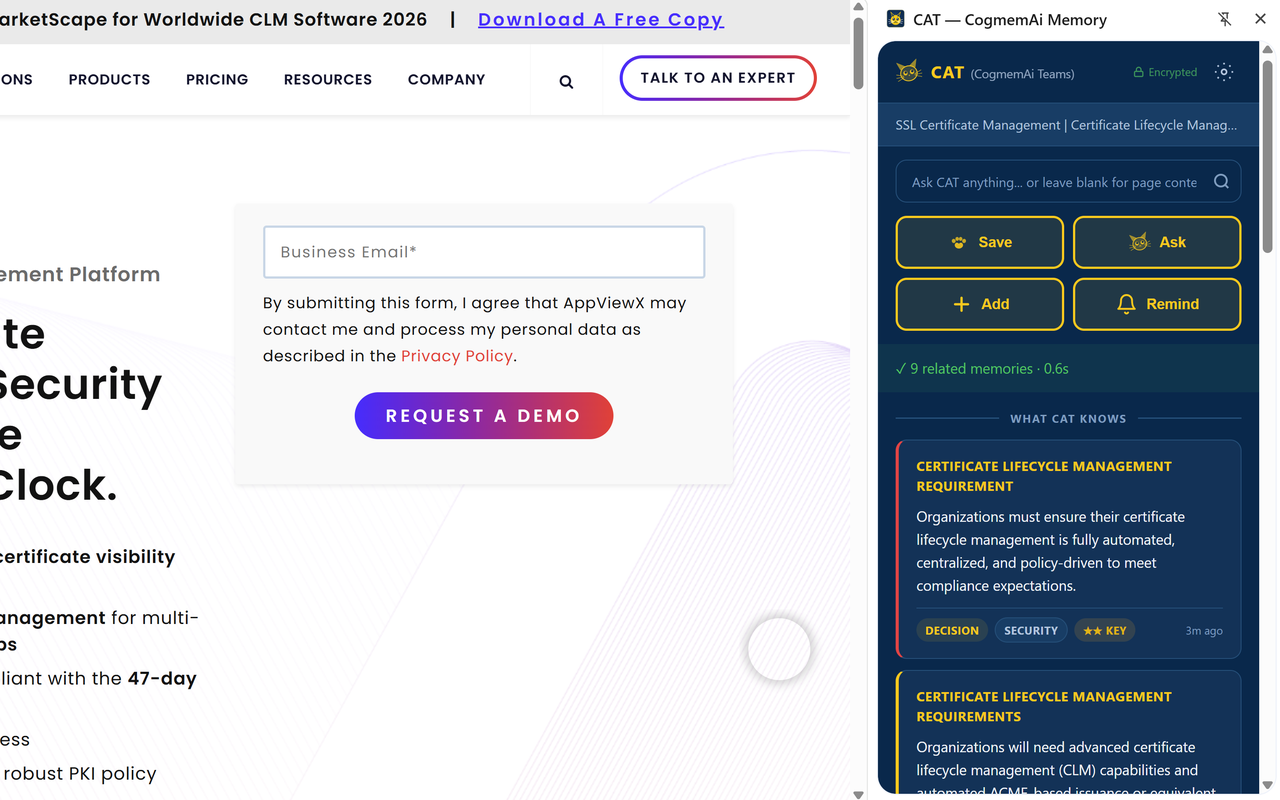
Task: Click the KEY star tag on the first memory
Action: pos(1105,630)
